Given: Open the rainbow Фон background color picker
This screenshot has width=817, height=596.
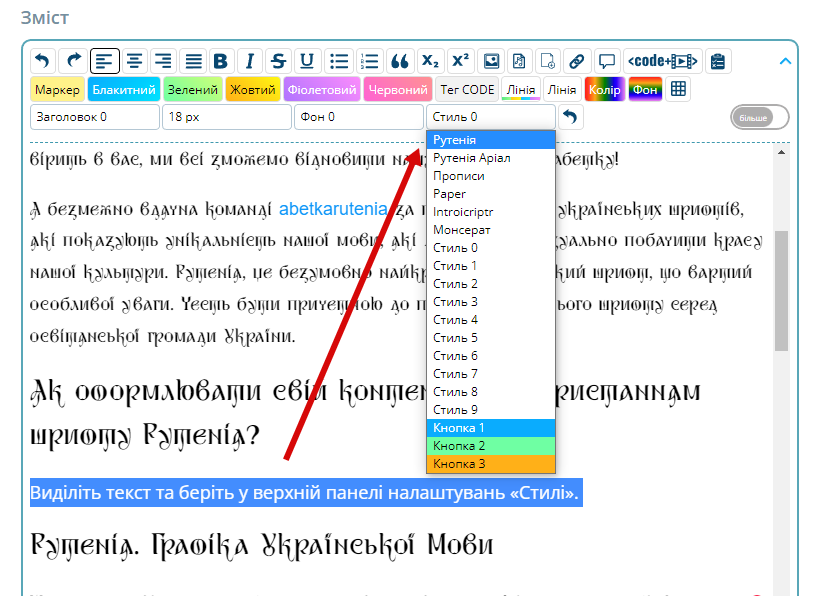Looking at the screenshot, I should coord(645,90).
